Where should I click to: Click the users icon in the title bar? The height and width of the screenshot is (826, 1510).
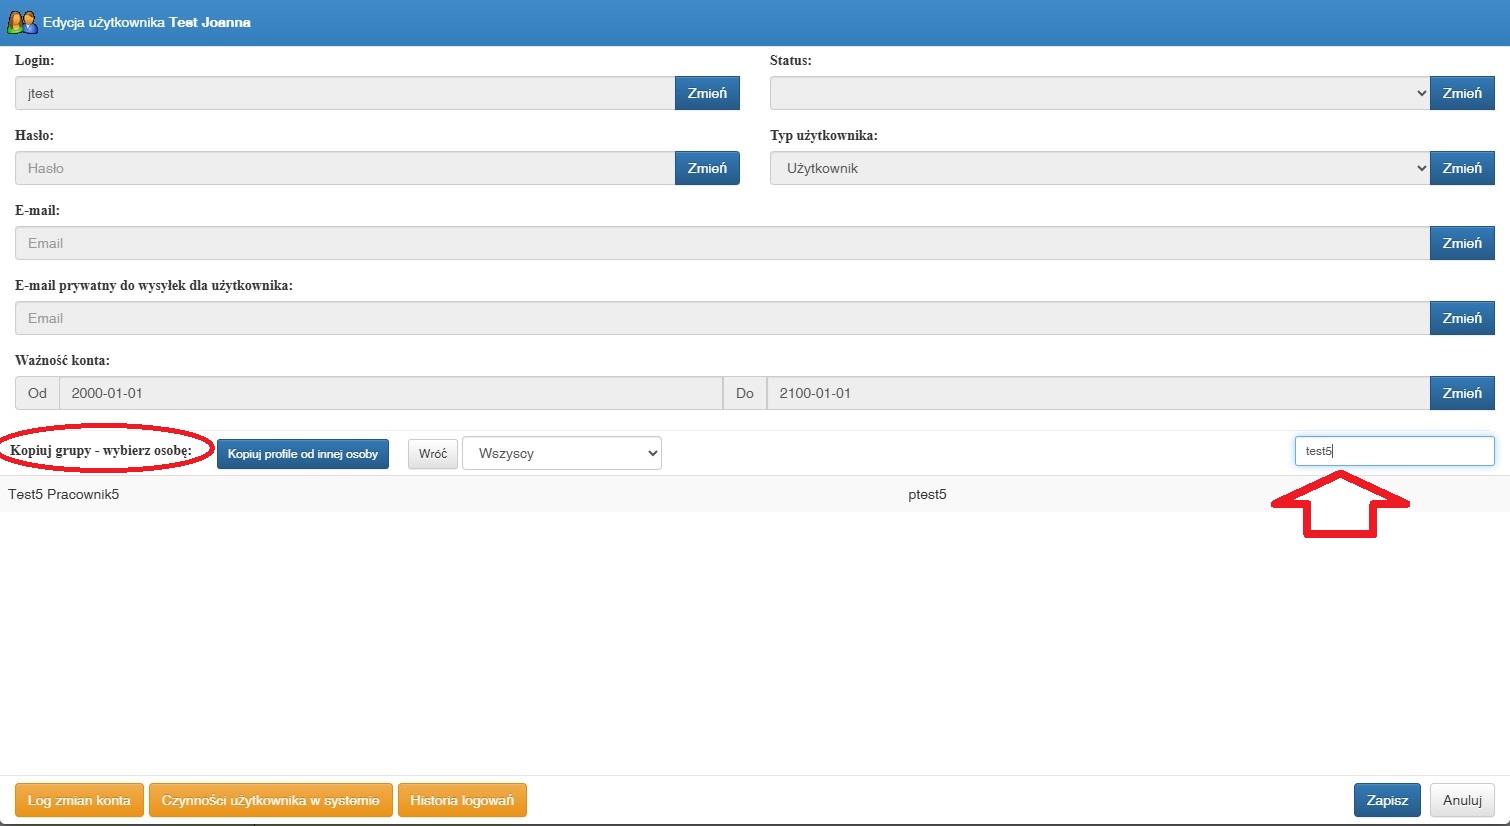click(22, 22)
